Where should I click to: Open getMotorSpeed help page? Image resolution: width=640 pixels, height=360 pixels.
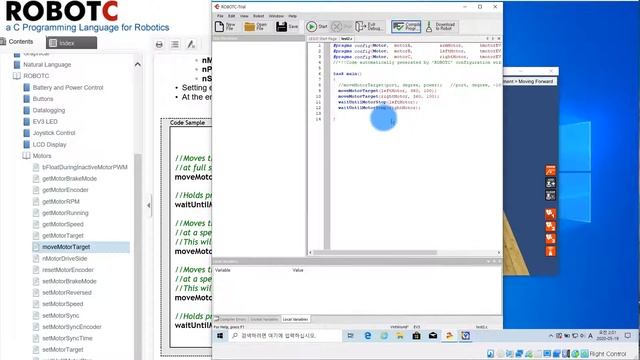(62, 224)
